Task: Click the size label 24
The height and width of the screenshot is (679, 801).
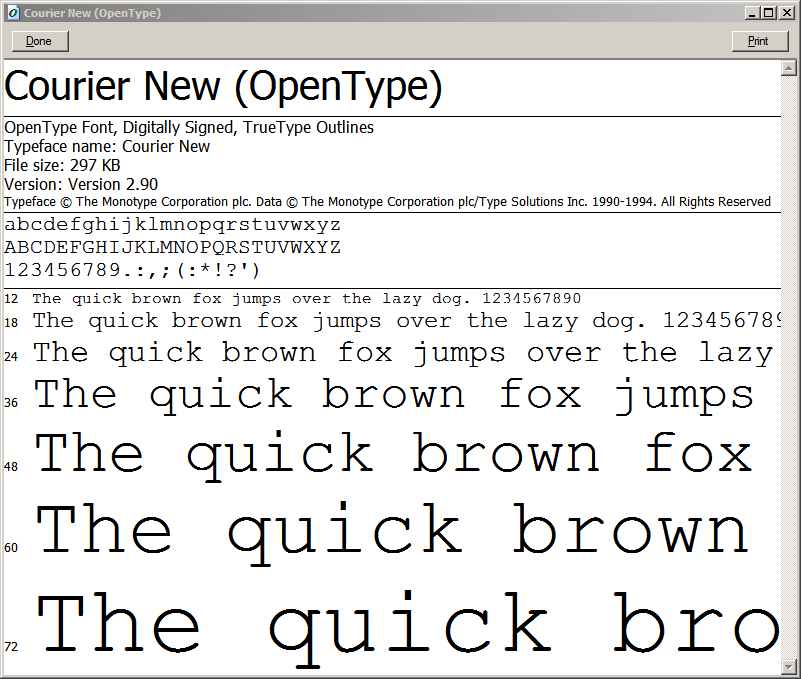Action: pyautogui.click(x=11, y=356)
